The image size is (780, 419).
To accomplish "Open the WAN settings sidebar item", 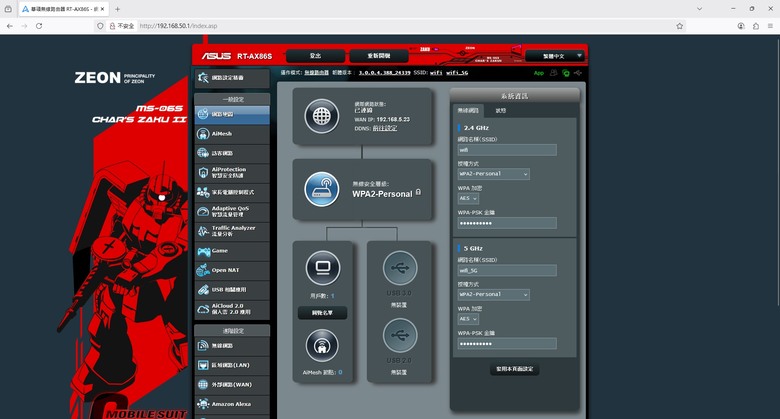I will (x=232, y=385).
